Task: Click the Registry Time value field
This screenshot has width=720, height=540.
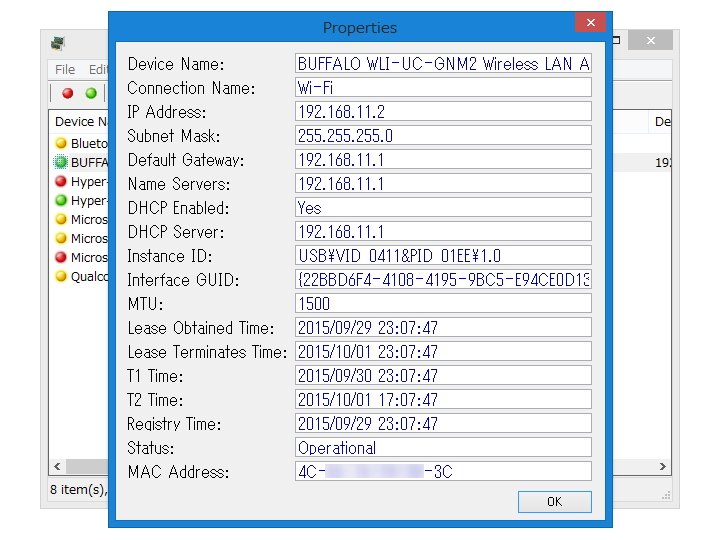Action: coord(443,423)
